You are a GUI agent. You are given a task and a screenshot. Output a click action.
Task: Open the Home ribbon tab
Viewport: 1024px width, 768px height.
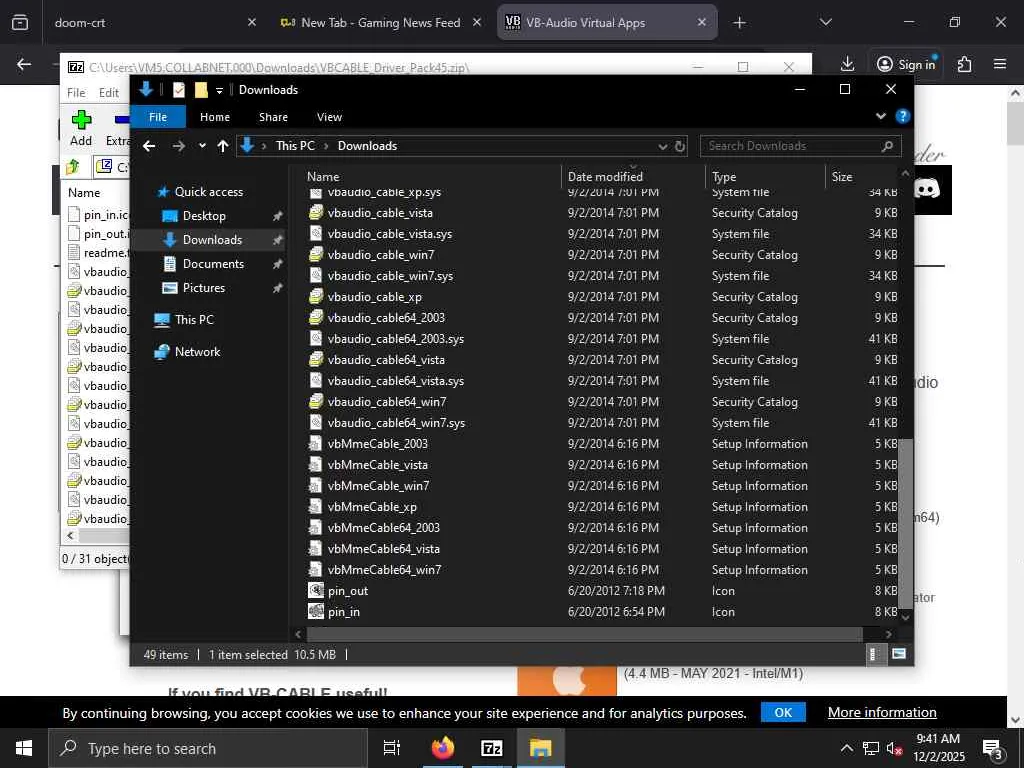pyautogui.click(x=215, y=117)
